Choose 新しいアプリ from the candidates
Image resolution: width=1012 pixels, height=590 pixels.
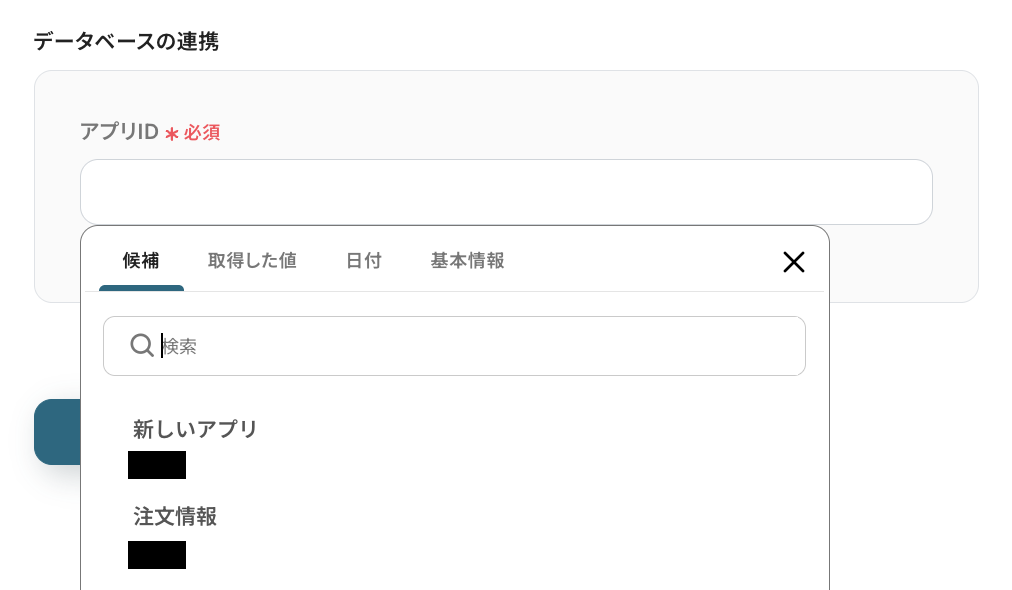click(196, 429)
